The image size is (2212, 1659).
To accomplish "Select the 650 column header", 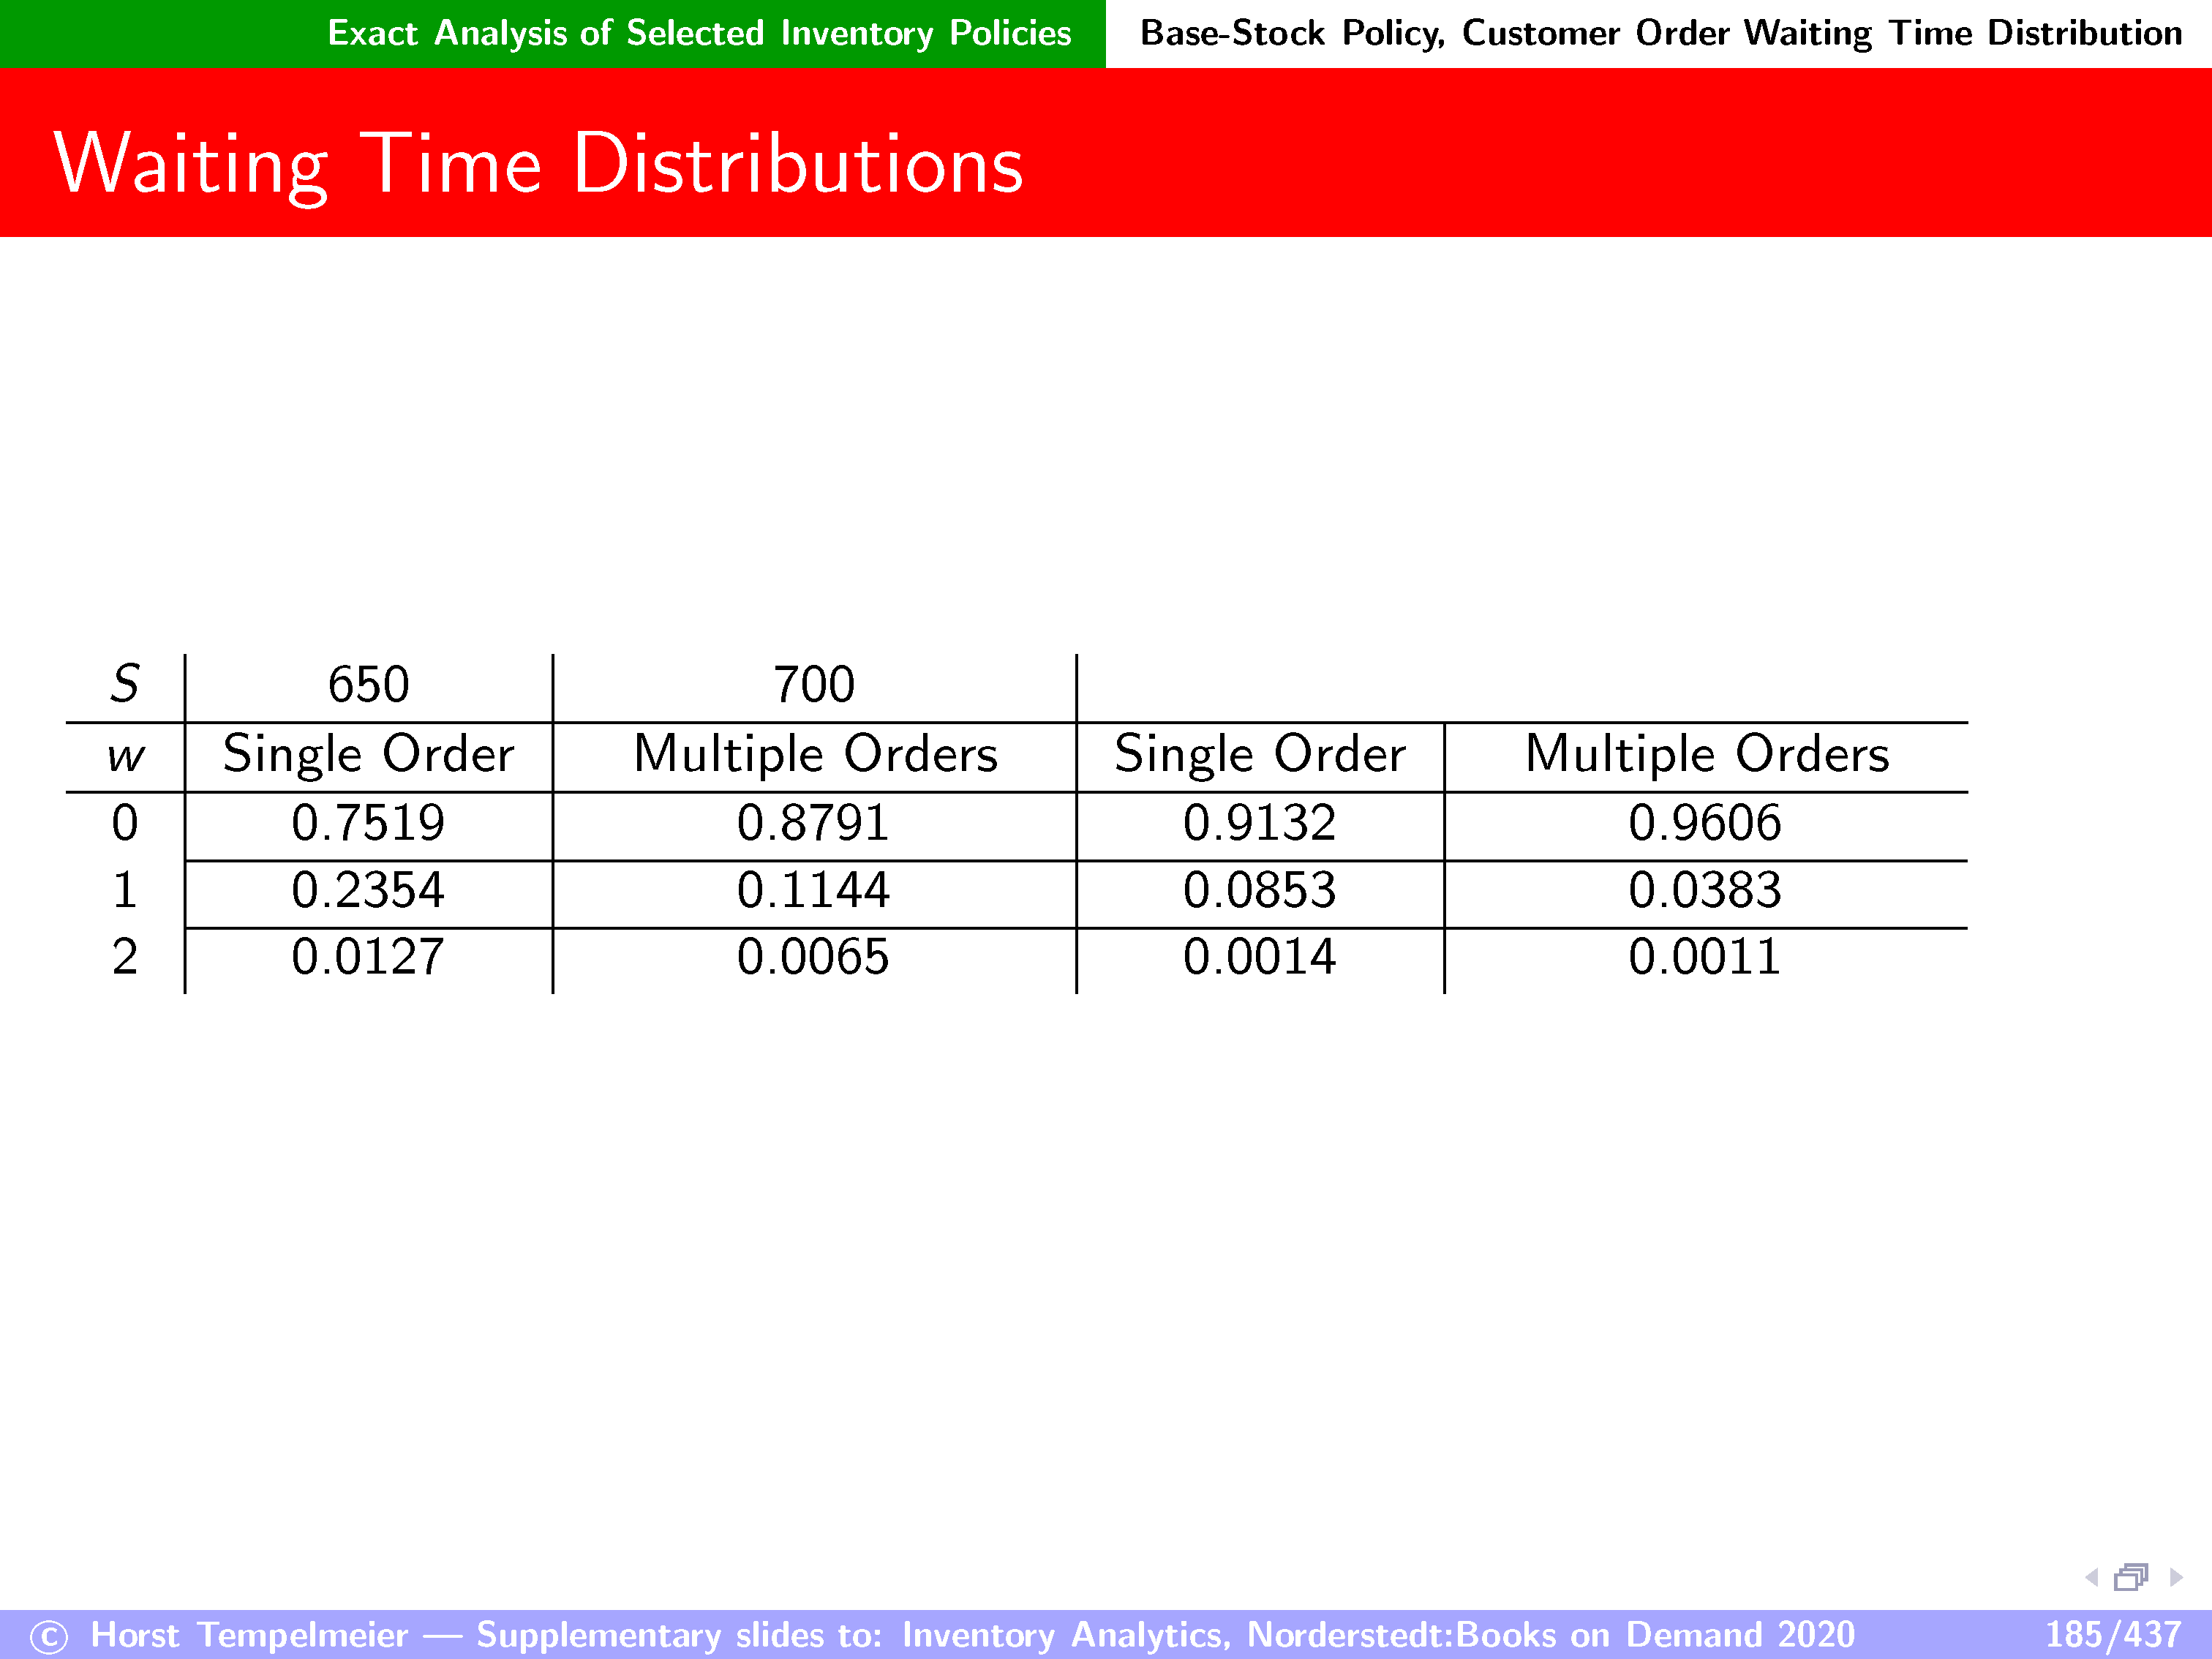I will [x=369, y=685].
